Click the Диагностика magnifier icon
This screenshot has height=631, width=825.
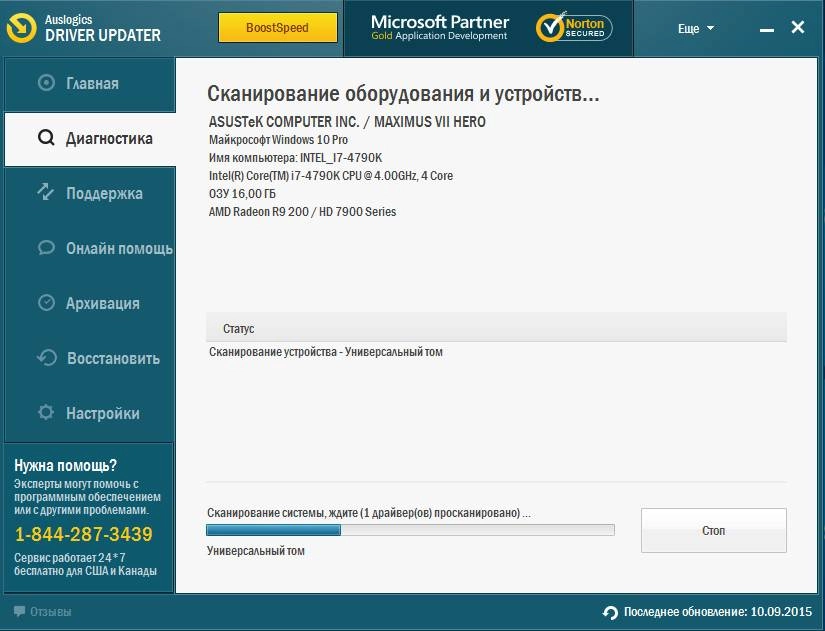pos(46,138)
